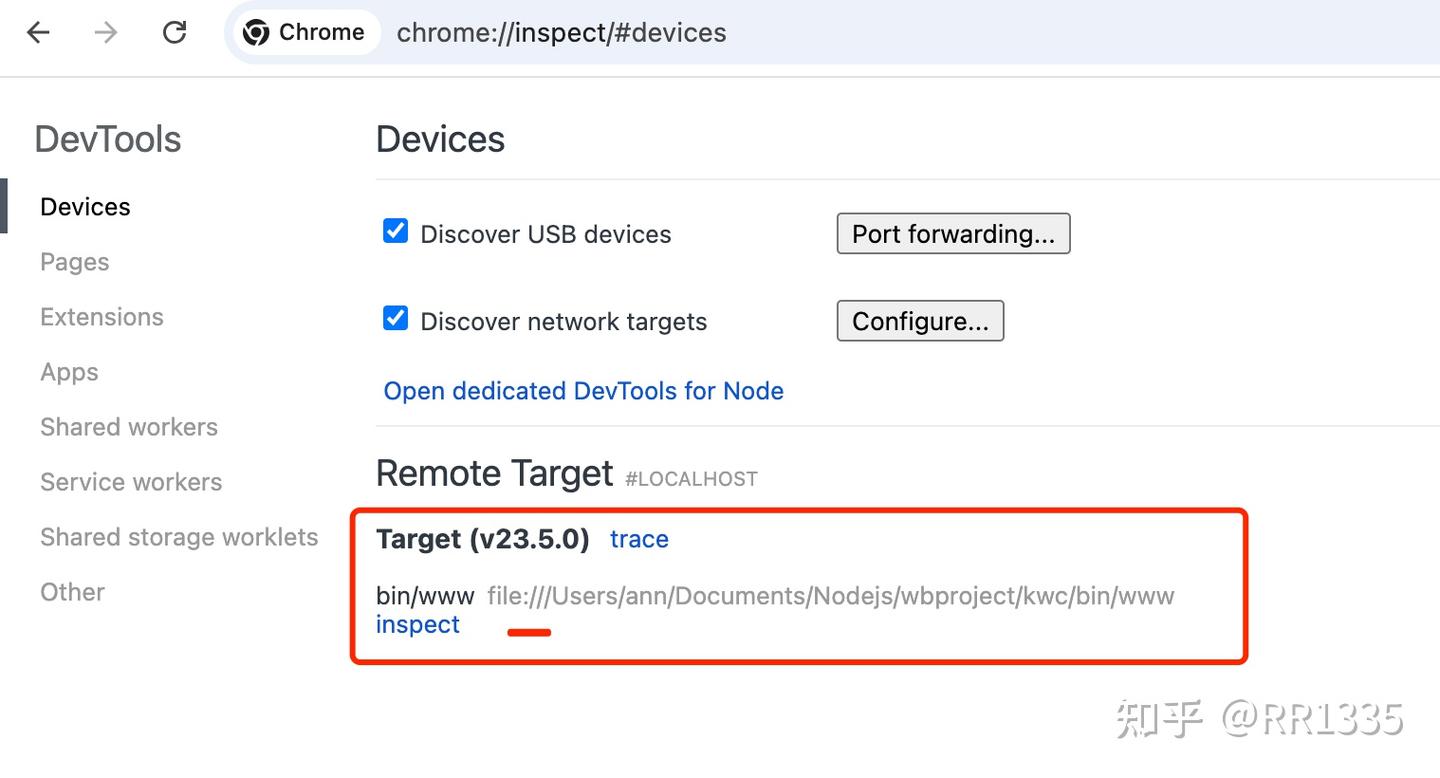Click the trace link next to Target

coord(639,539)
